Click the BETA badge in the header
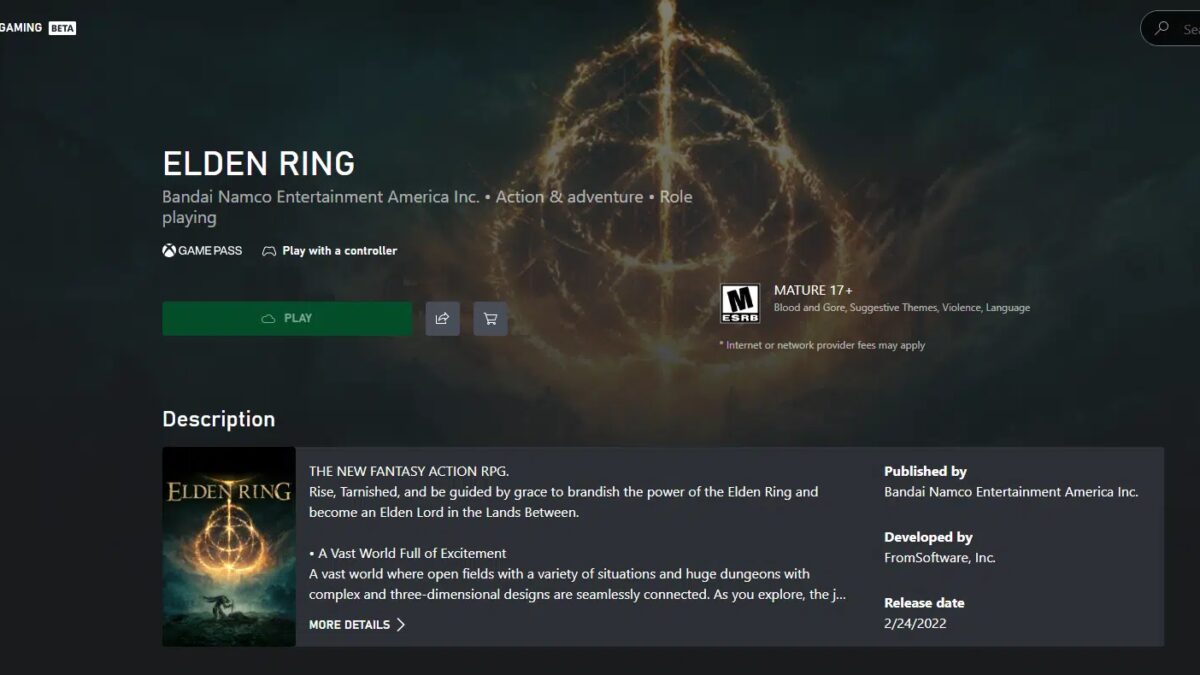This screenshot has width=1200, height=675. [62, 28]
